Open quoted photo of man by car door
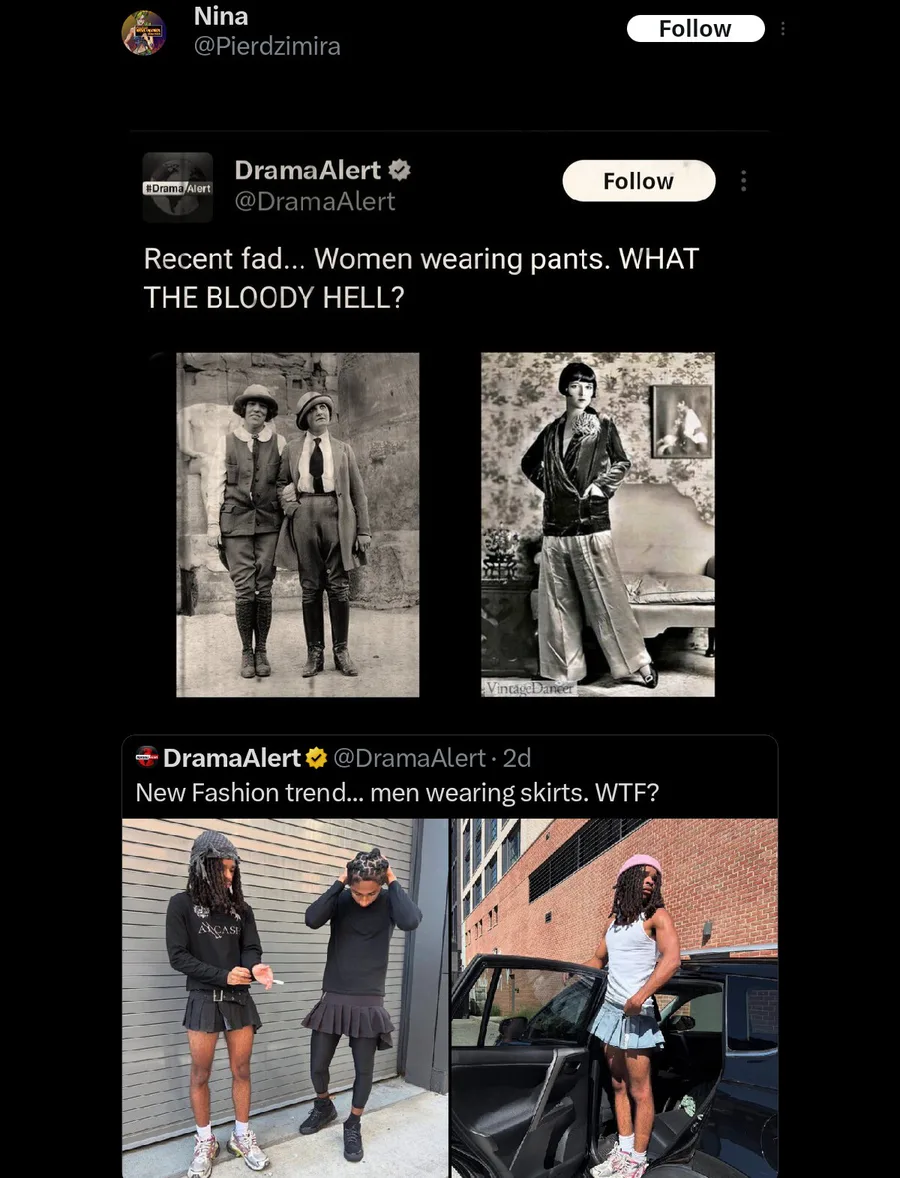The width and height of the screenshot is (900, 1178). 615,998
